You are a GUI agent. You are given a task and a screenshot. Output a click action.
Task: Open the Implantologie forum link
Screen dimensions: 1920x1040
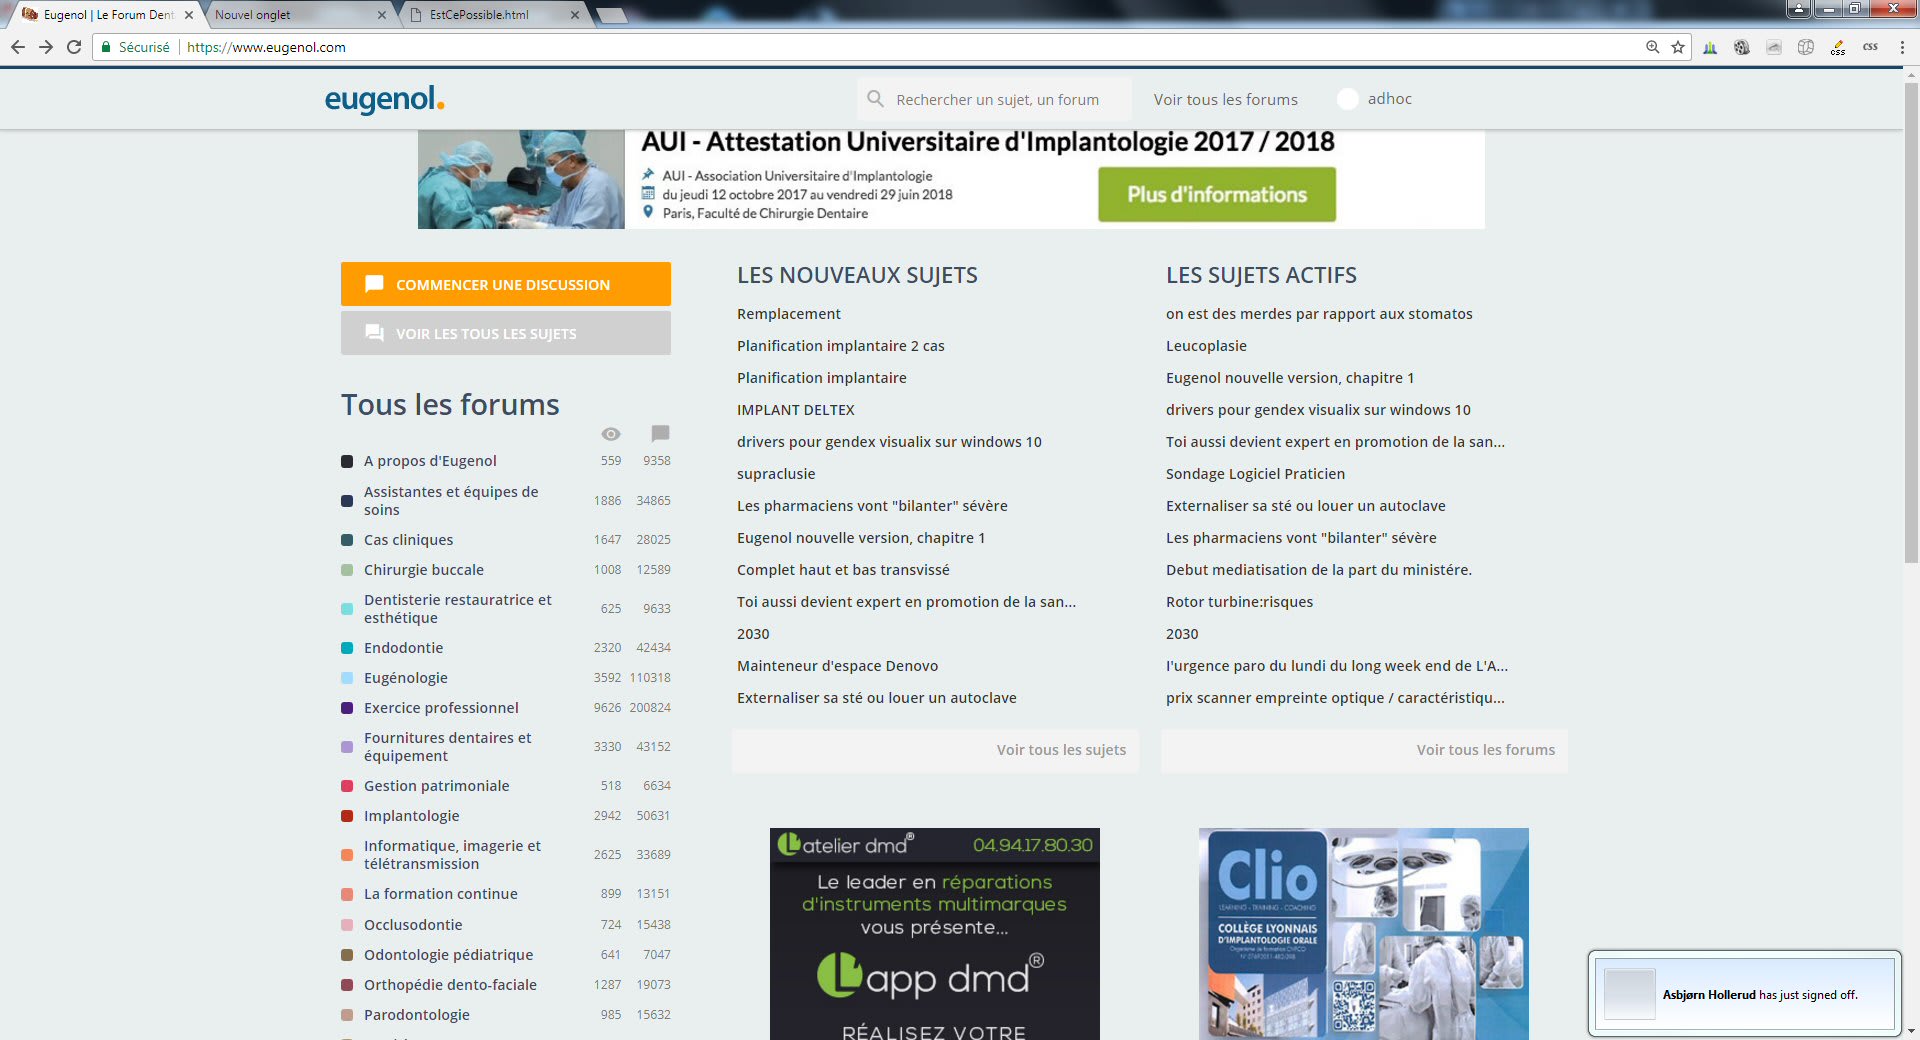click(x=411, y=816)
